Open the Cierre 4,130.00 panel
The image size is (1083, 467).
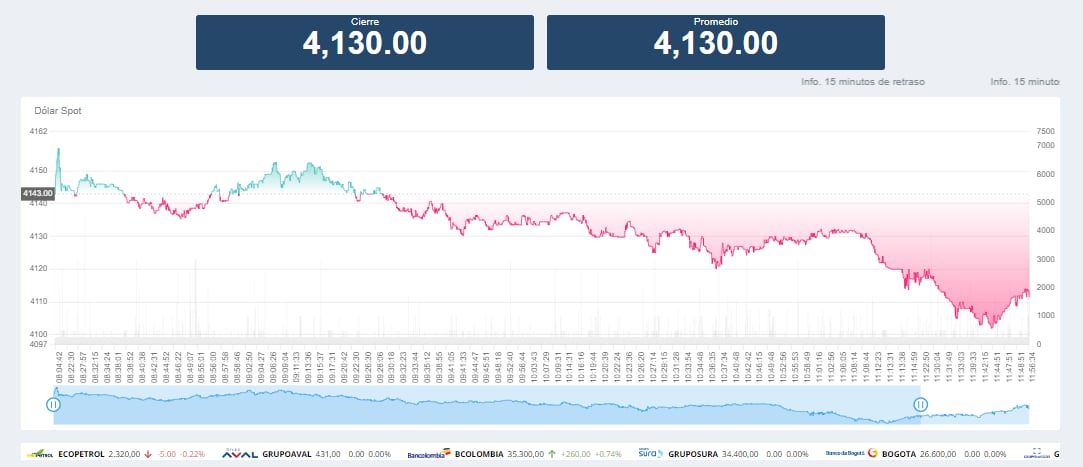(364, 42)
